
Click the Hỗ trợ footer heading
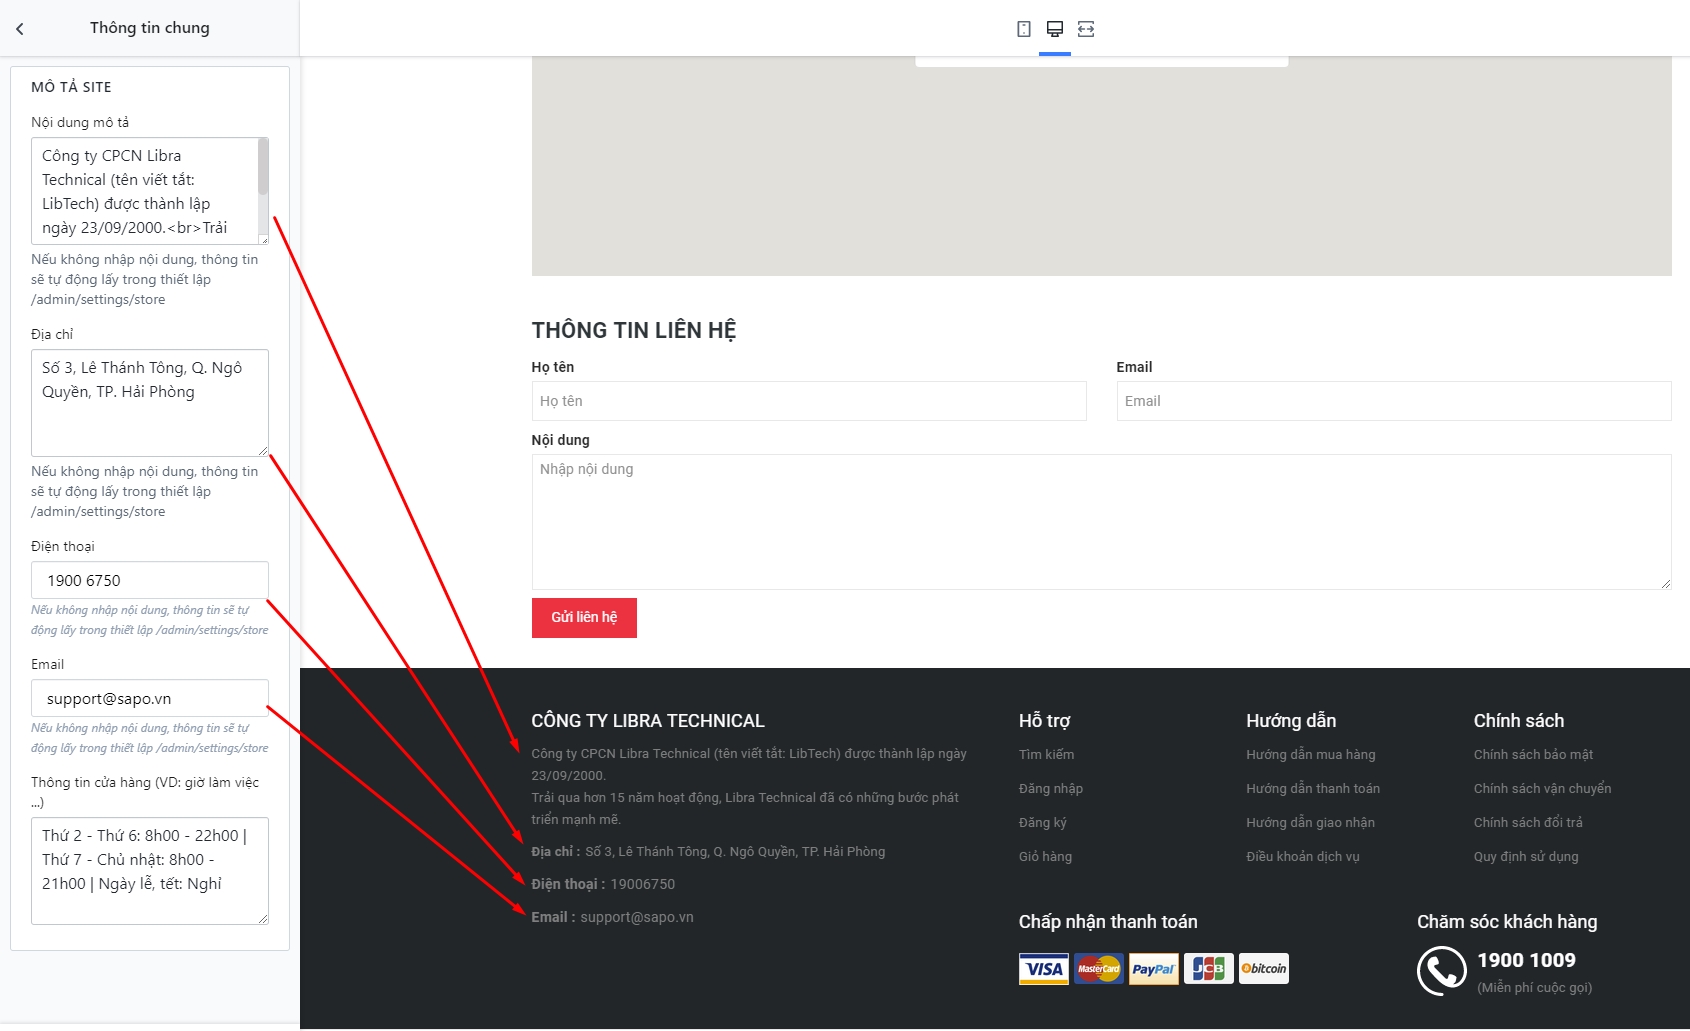tap(1045, 721)
